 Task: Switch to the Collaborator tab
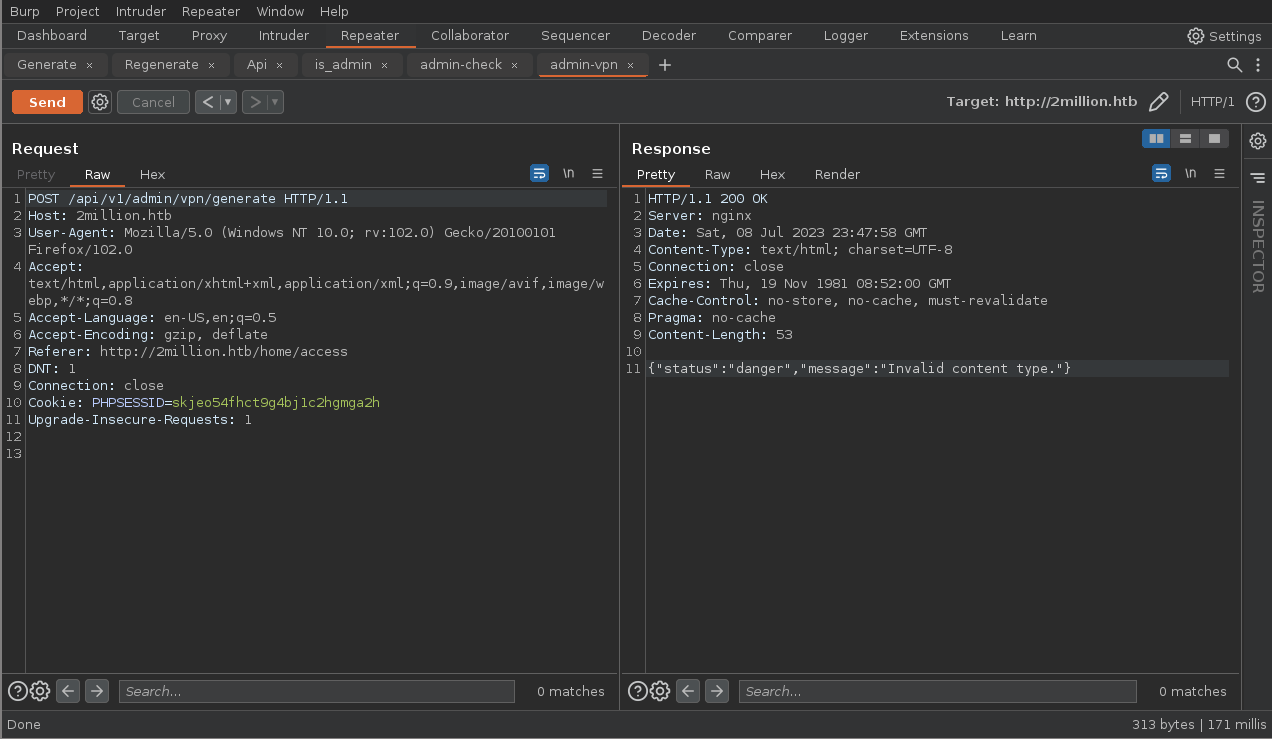click(x=470, y=35)
